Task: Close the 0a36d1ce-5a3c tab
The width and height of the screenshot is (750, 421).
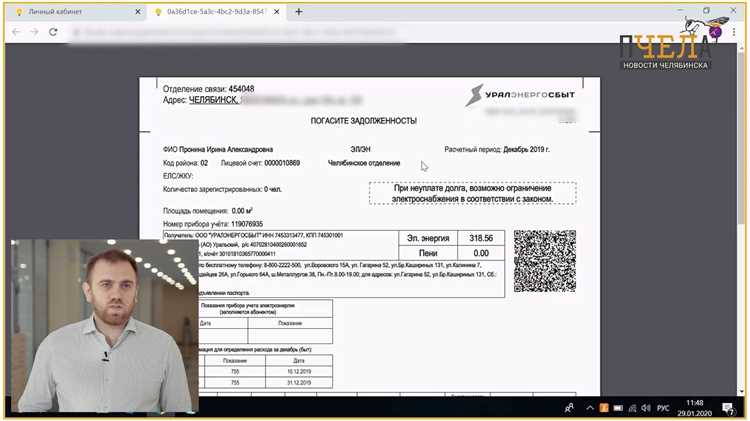Action: click(x=276, y=12)
